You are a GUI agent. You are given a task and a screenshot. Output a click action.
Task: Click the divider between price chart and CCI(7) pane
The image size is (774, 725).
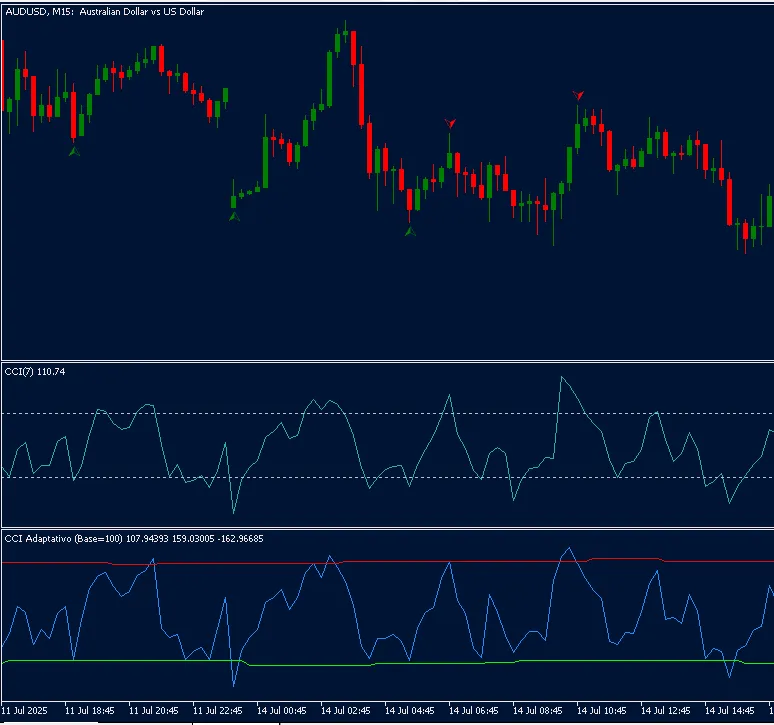(387, 361)
